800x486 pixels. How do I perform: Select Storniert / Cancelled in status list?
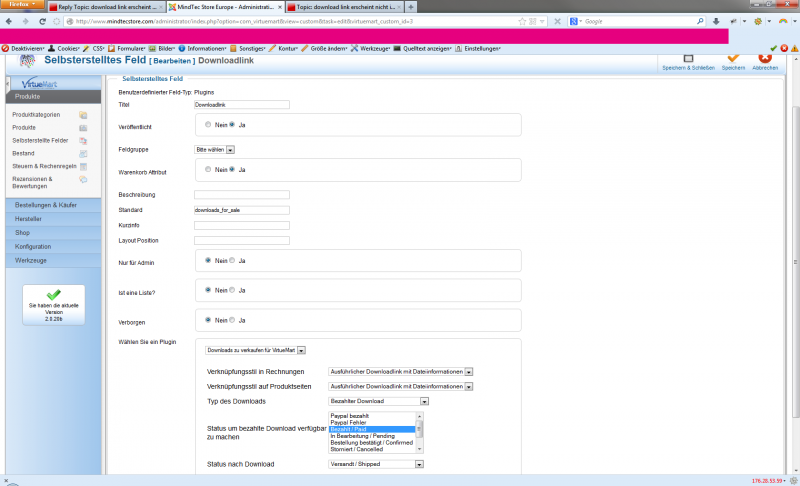[x=369, y=449]
